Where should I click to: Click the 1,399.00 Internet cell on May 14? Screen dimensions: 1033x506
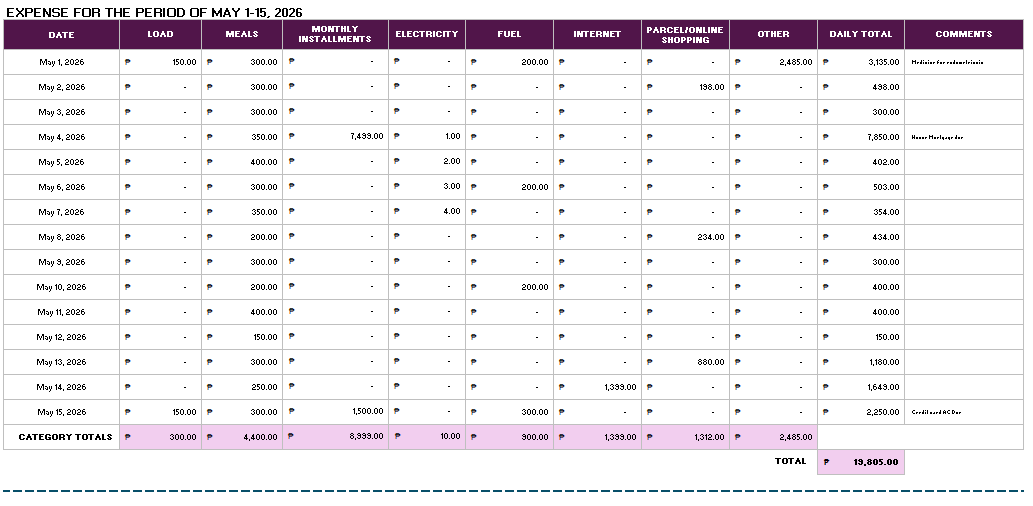tap(597, 387)
